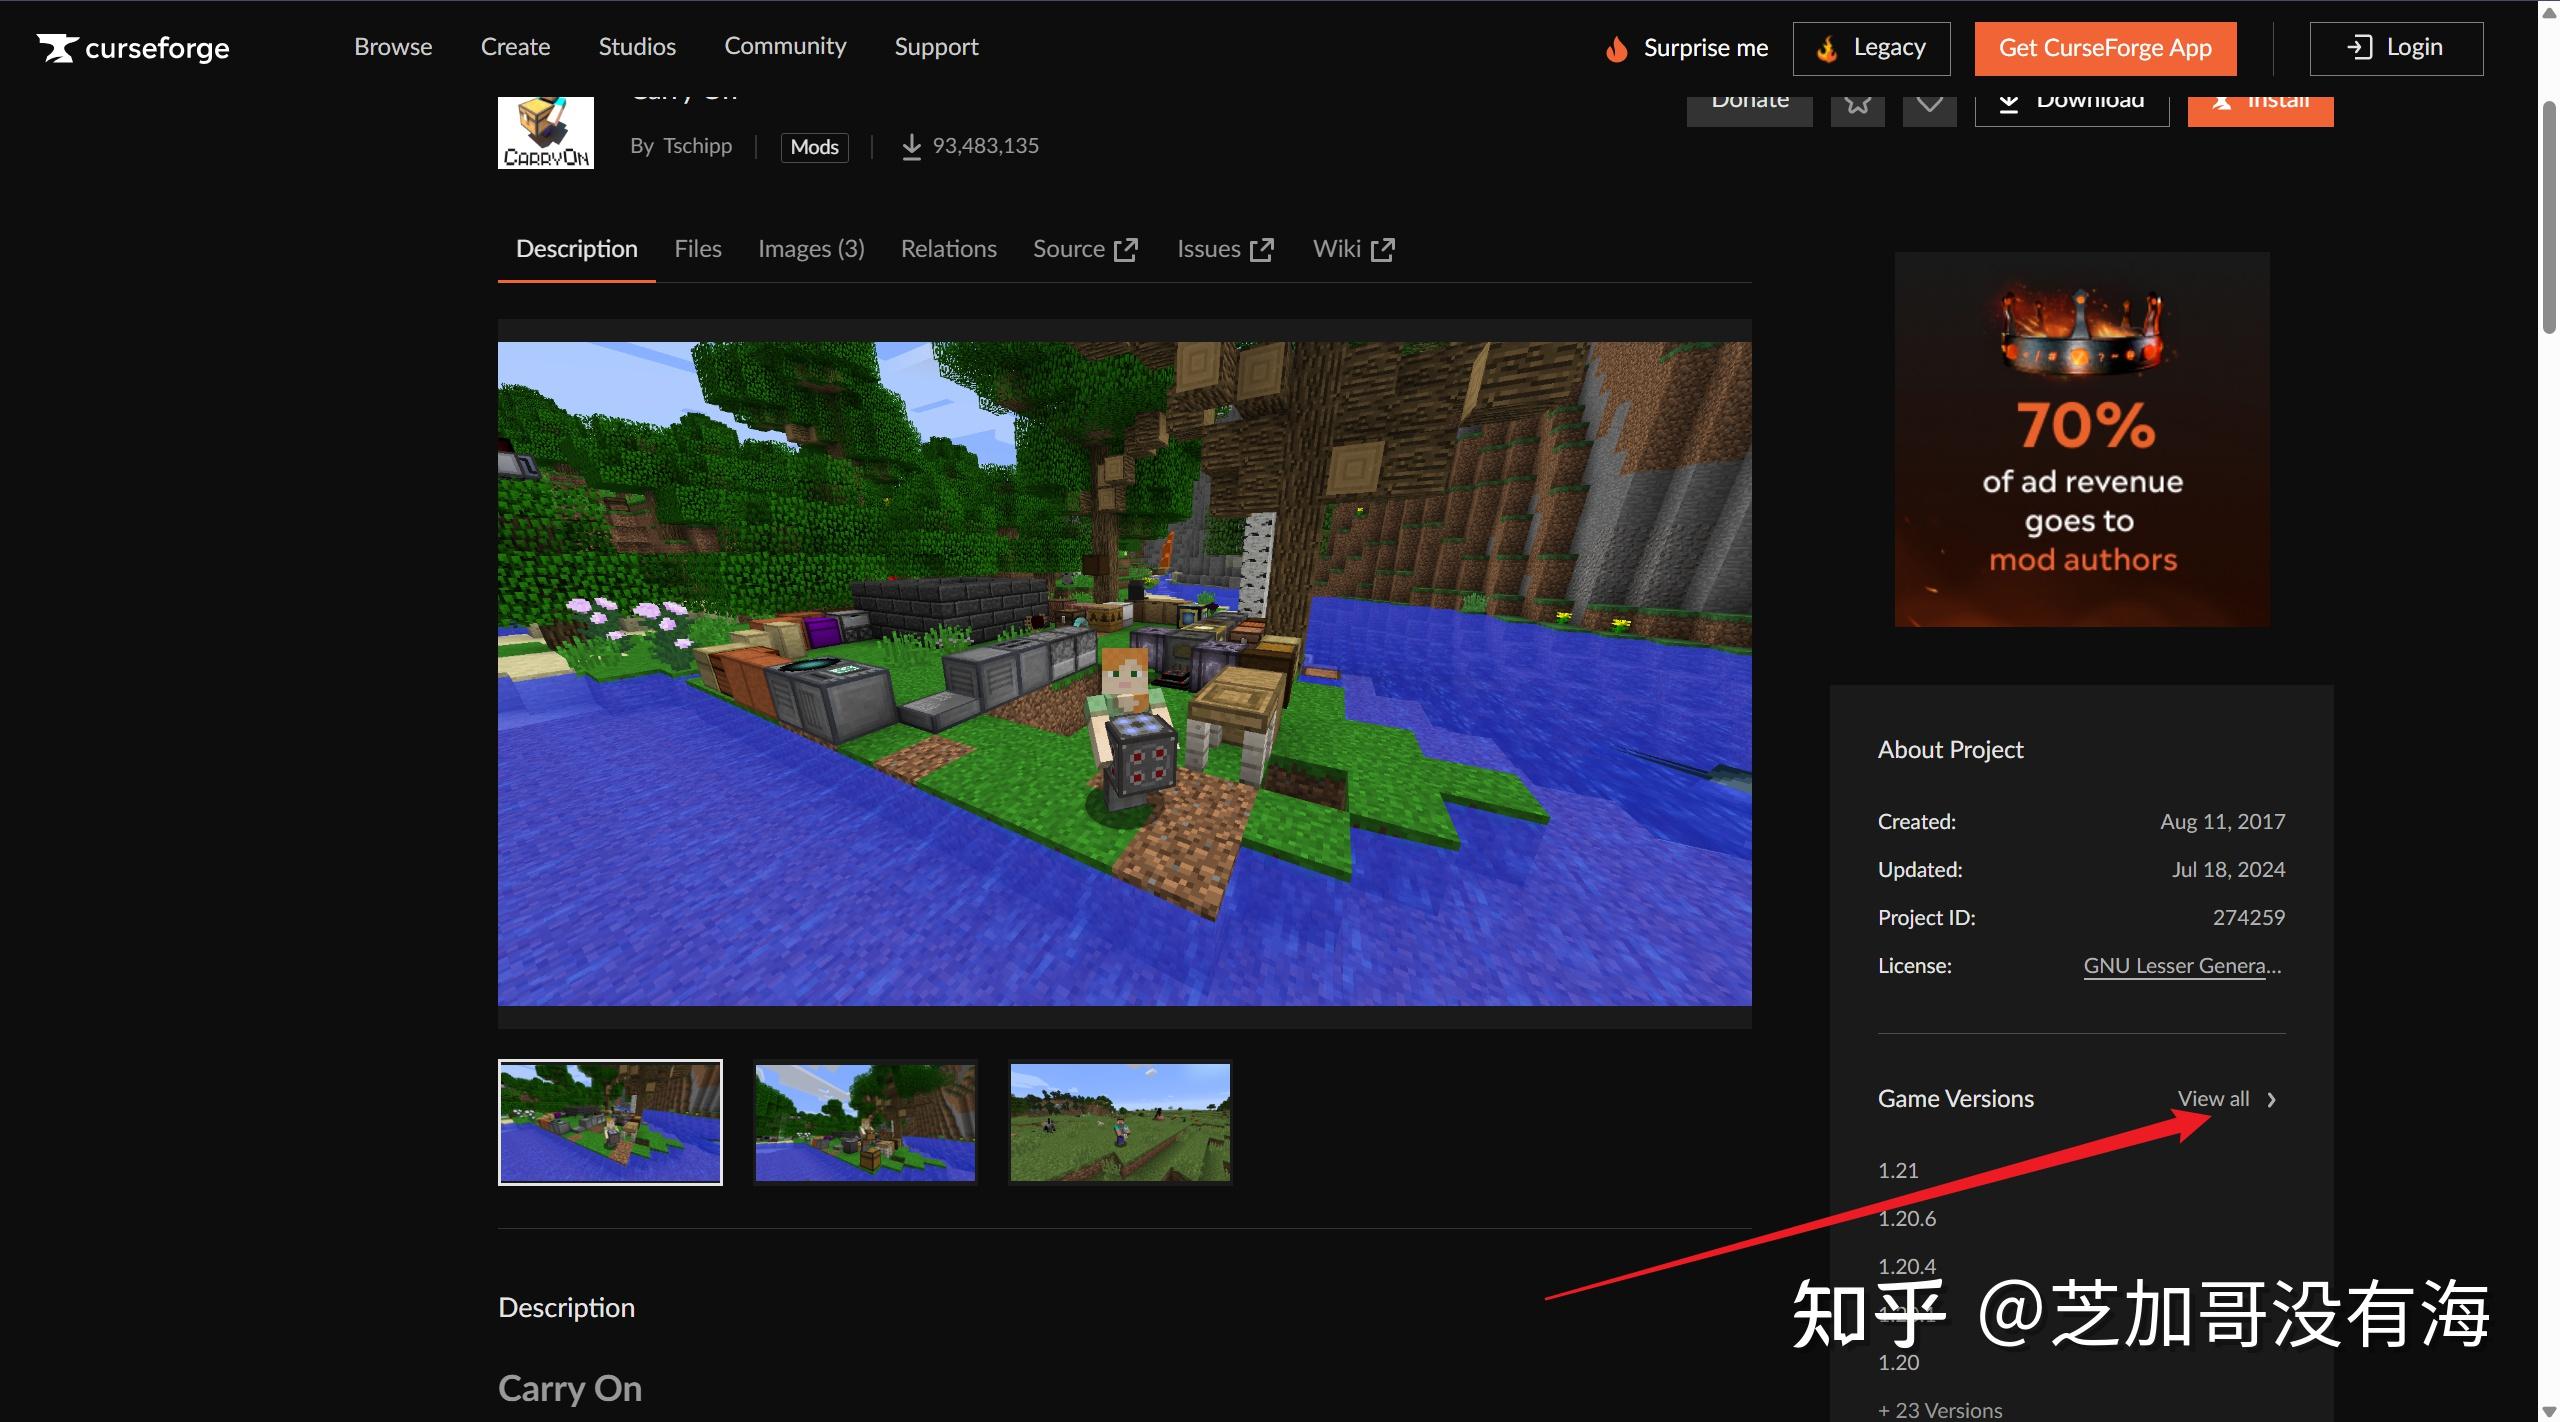The width and height of the screenshot is (2560, 1422).
Task: Click the Donate button
Action: [1749, 110]
